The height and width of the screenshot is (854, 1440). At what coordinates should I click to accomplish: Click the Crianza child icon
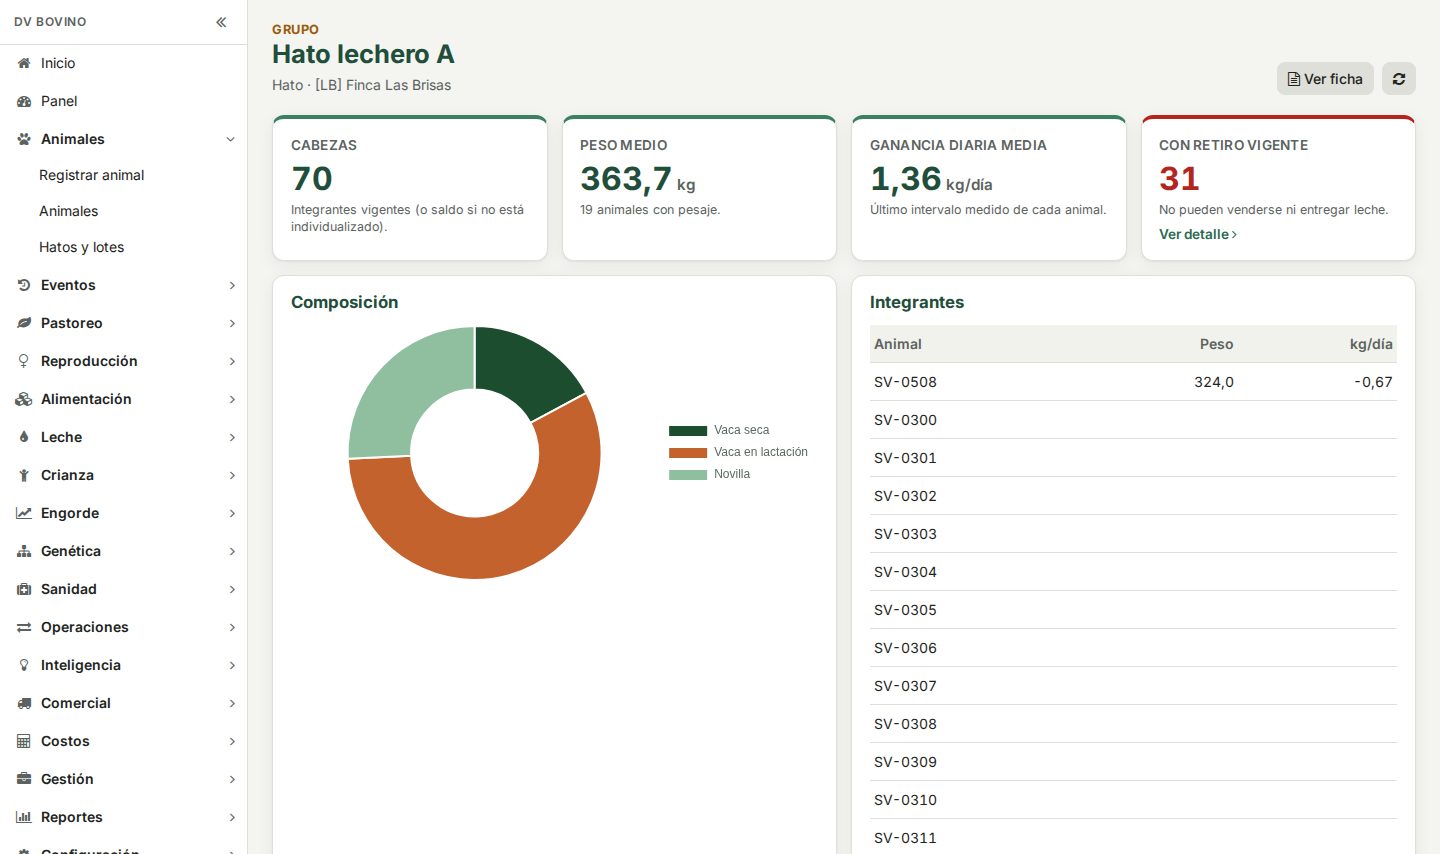(x=24, y=475)
